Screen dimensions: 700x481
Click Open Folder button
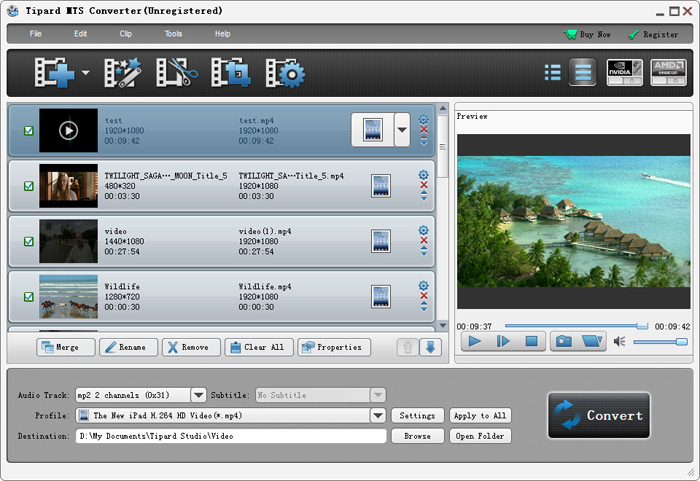(x=480, y=436)
